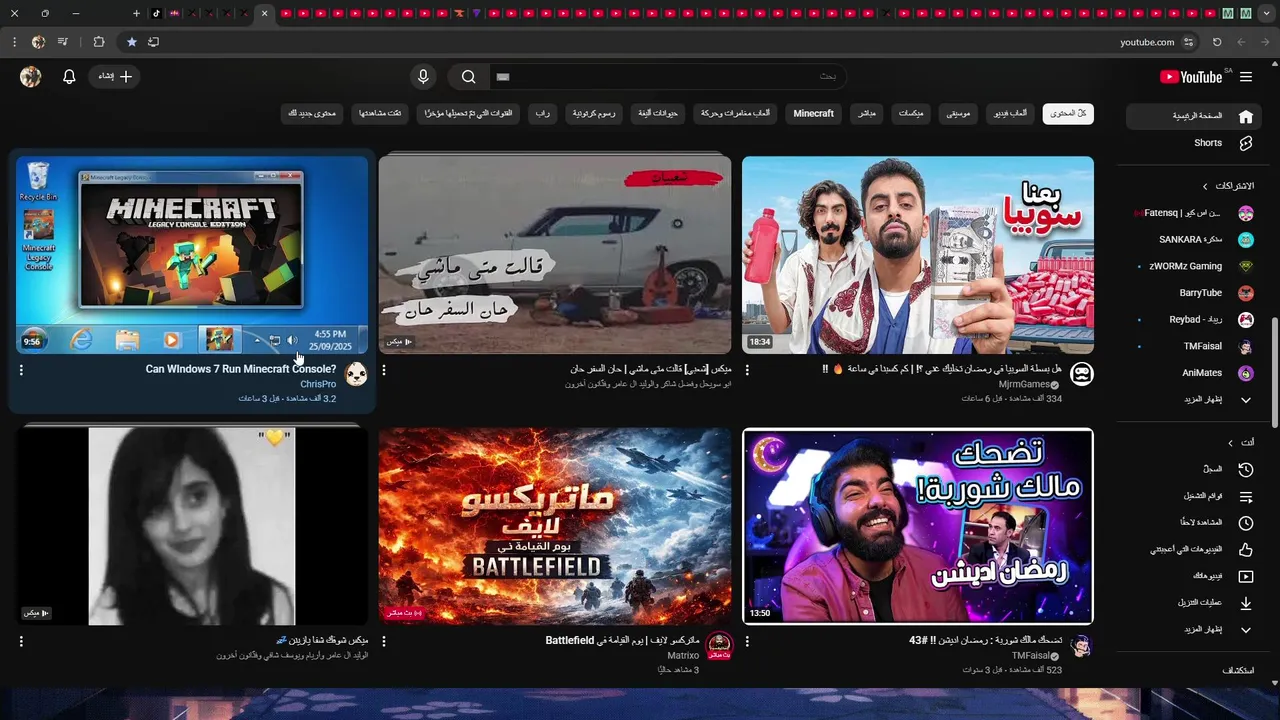This screenshot has height=720, width=1280.
Task: Open the Subscriptions (الاشتراكات) section header
Action: pyautogui.click(x=1228, y=186)
